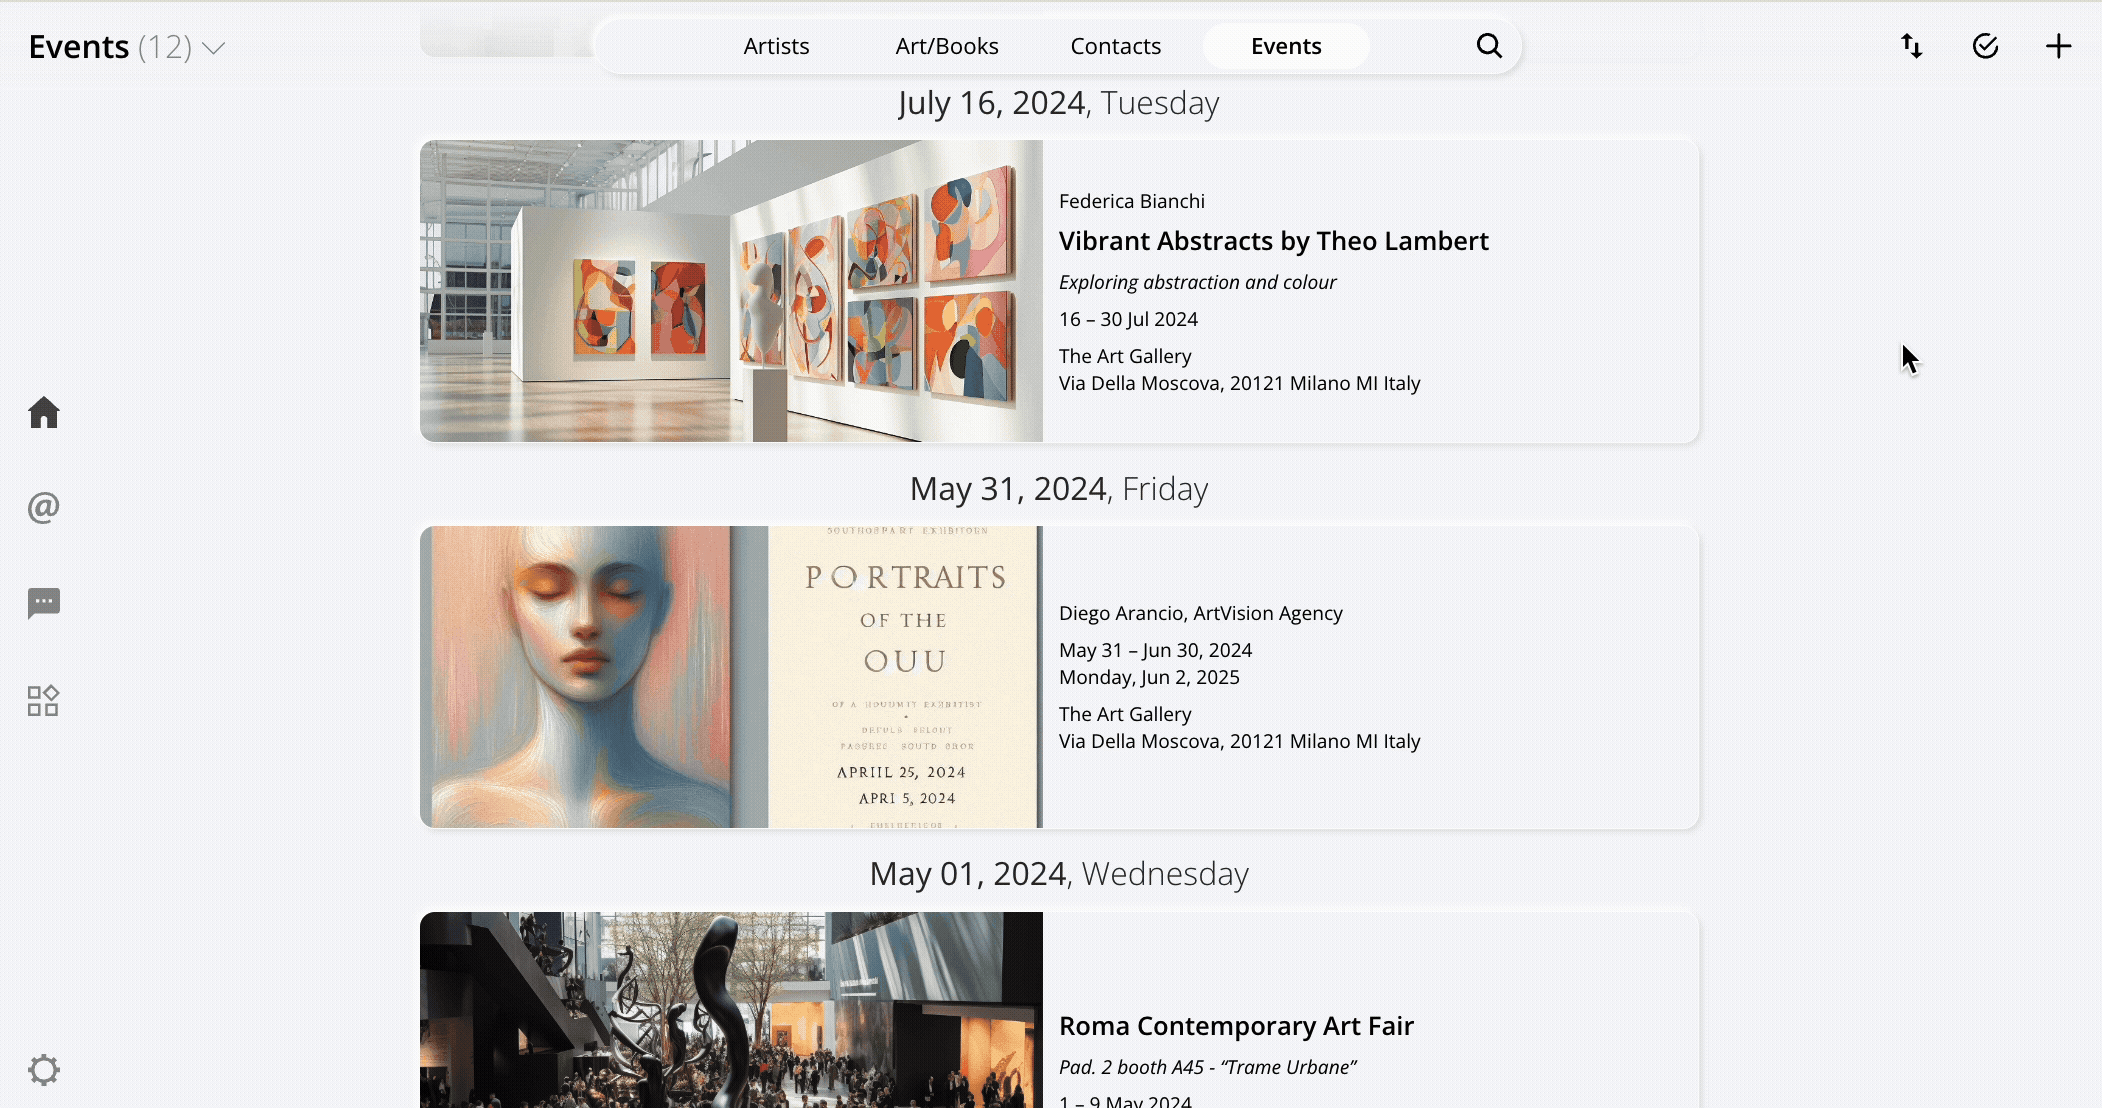Image resolution: width=2102 pixels, height=1108 pixels.
Task: Expand the Events (12) dropdown chevron
Action: pos(214,47)
